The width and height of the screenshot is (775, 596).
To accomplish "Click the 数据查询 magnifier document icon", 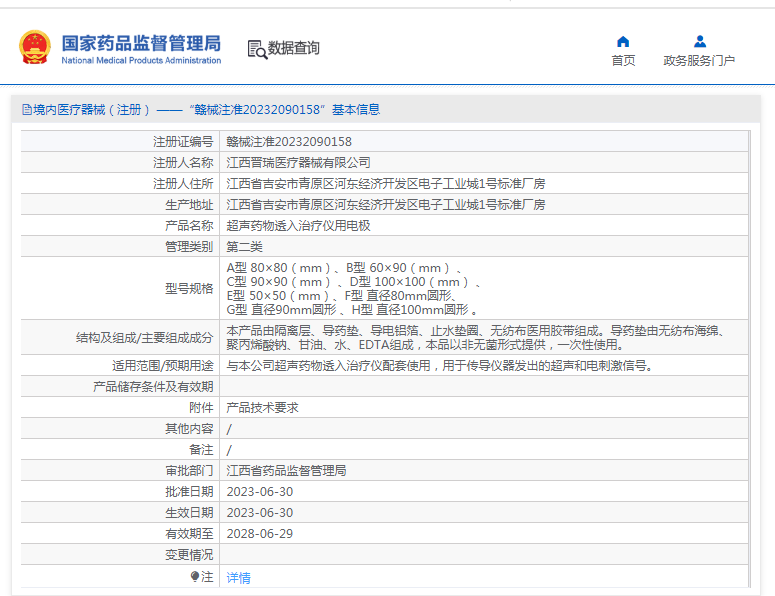I will tap(256, 48).
